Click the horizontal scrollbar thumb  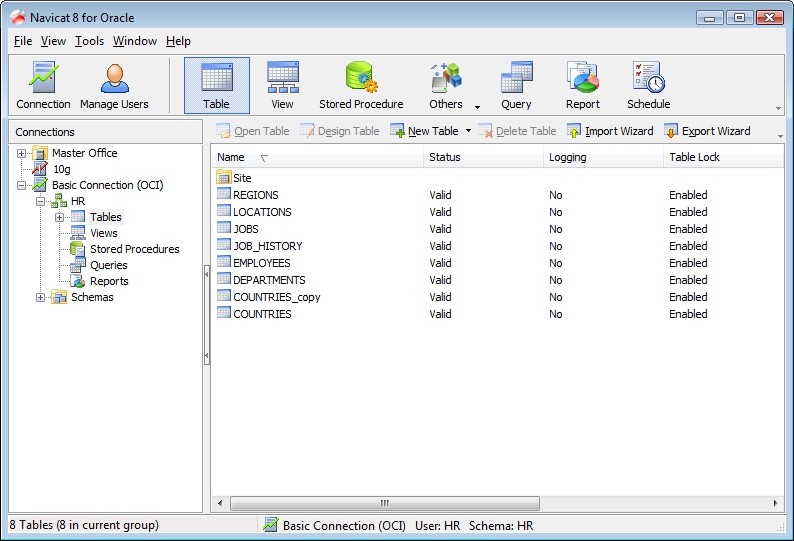tap(385, 503)
